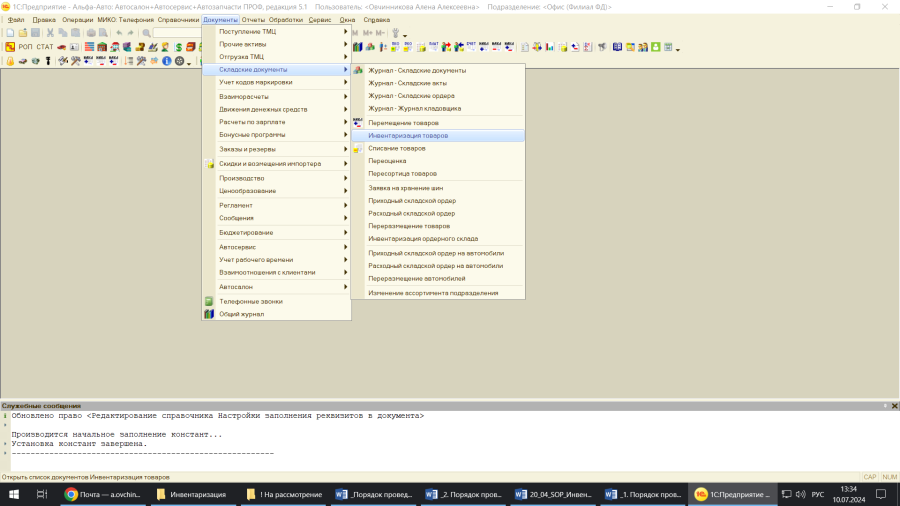Choose Журнал - Складские документы
Viewport: 900px width, 506px height.
(x=438, y=70)
